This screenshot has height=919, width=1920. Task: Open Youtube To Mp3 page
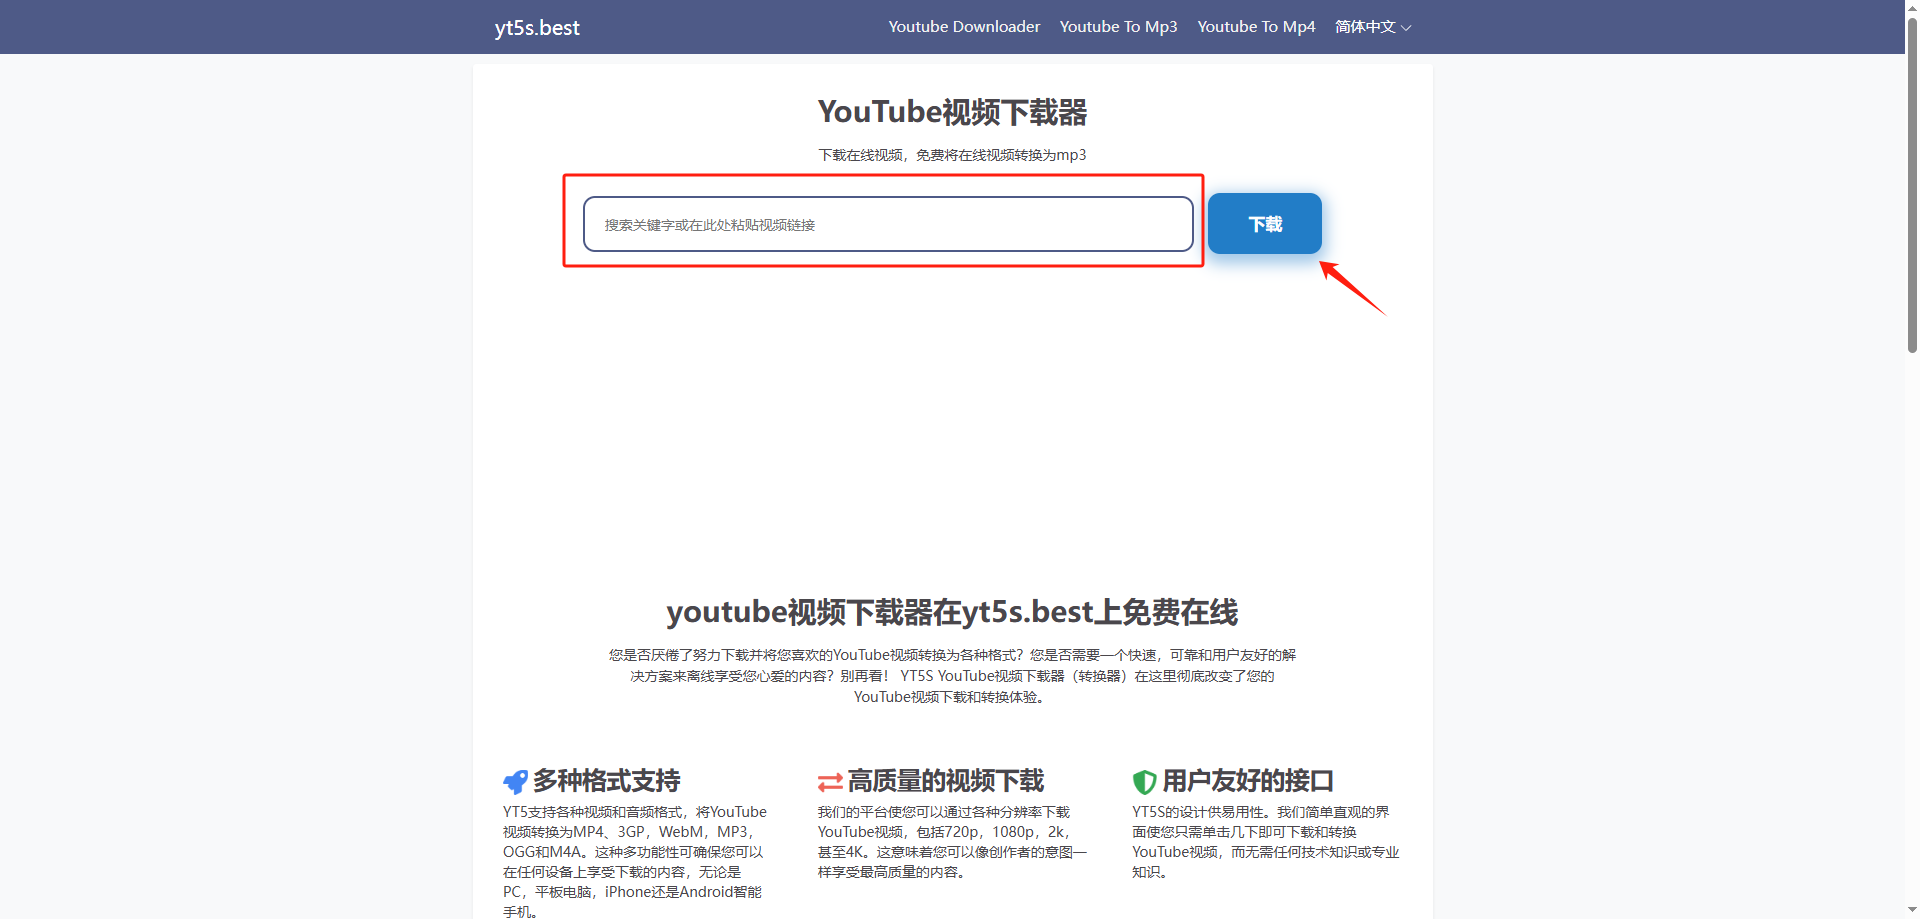point(1118,27)
